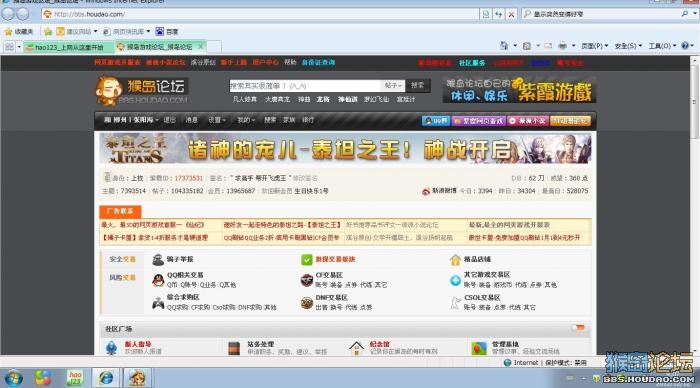Click the red stop loading icon
Viewport: 700px width, 388px height.
[511, 14]
